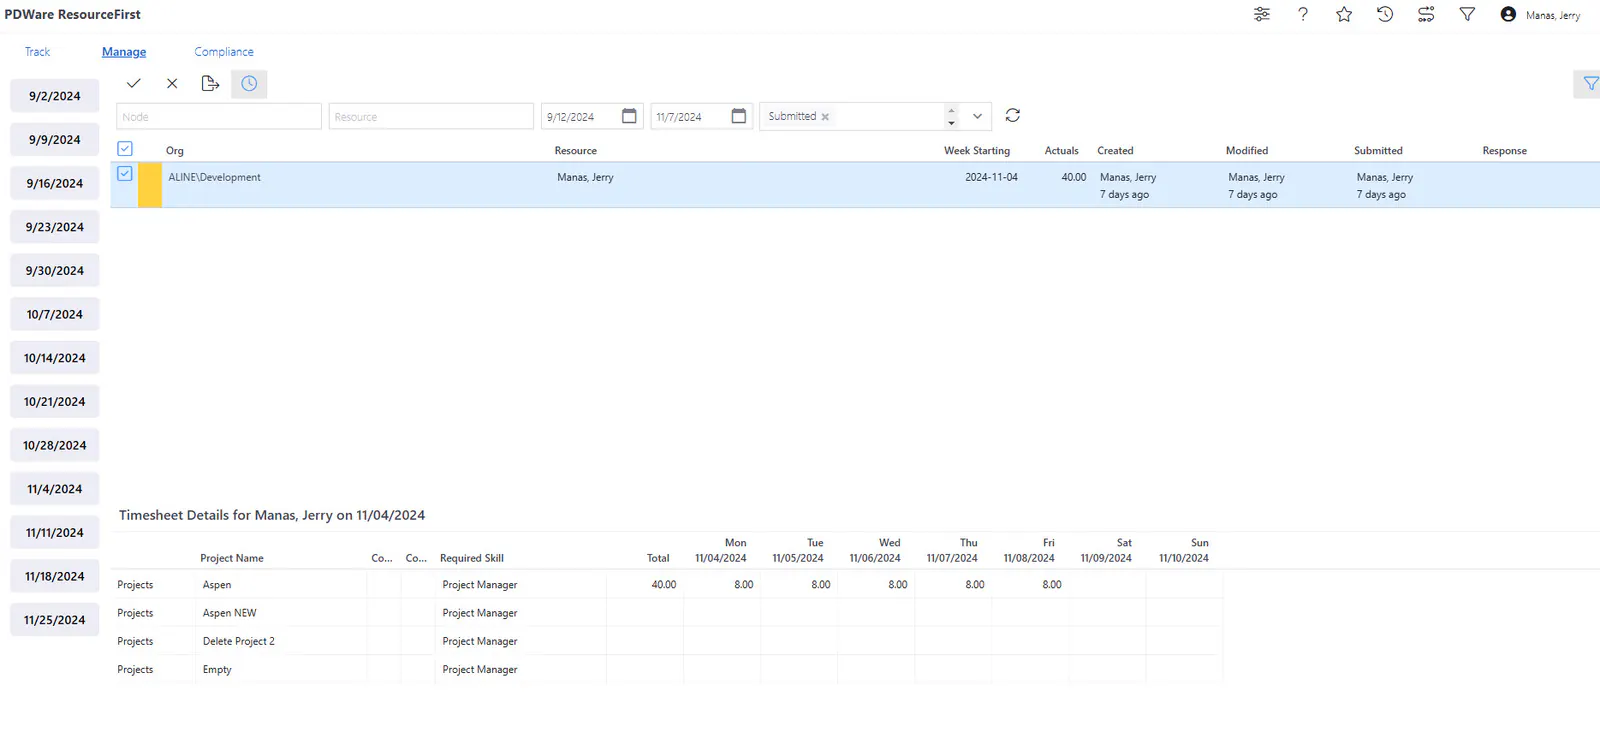Select week 9/16/2024
Screen dimensions: 1600x745
coord(55,183)
